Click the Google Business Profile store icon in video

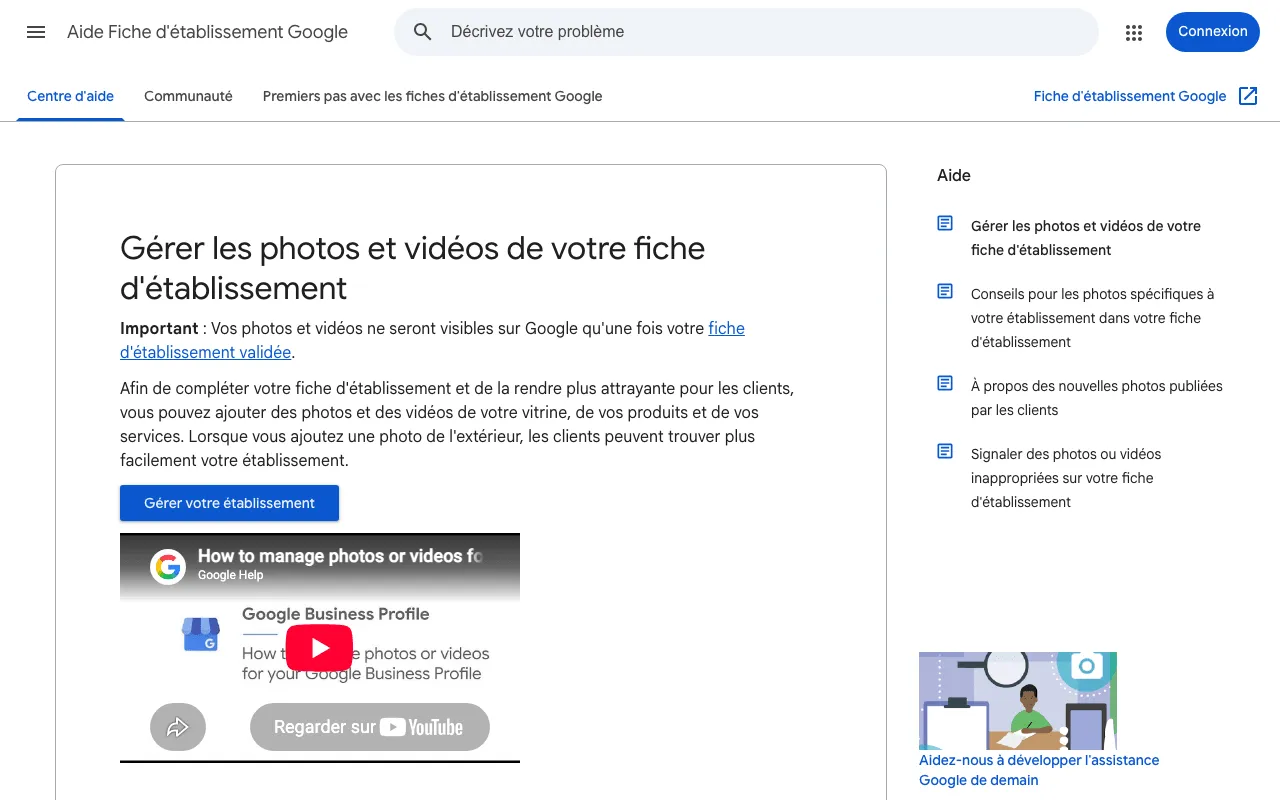(x=201, y=634)
